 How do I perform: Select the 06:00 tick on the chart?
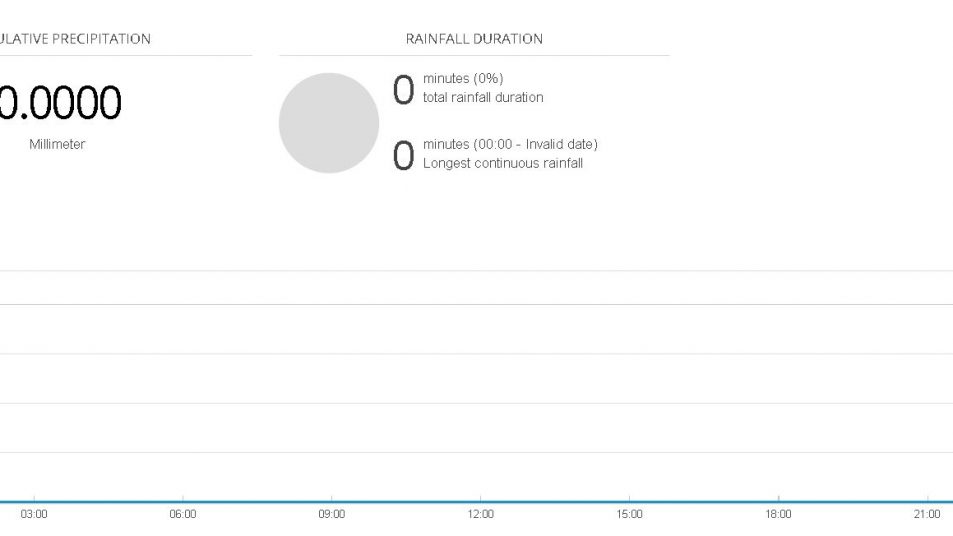[183, 514]
